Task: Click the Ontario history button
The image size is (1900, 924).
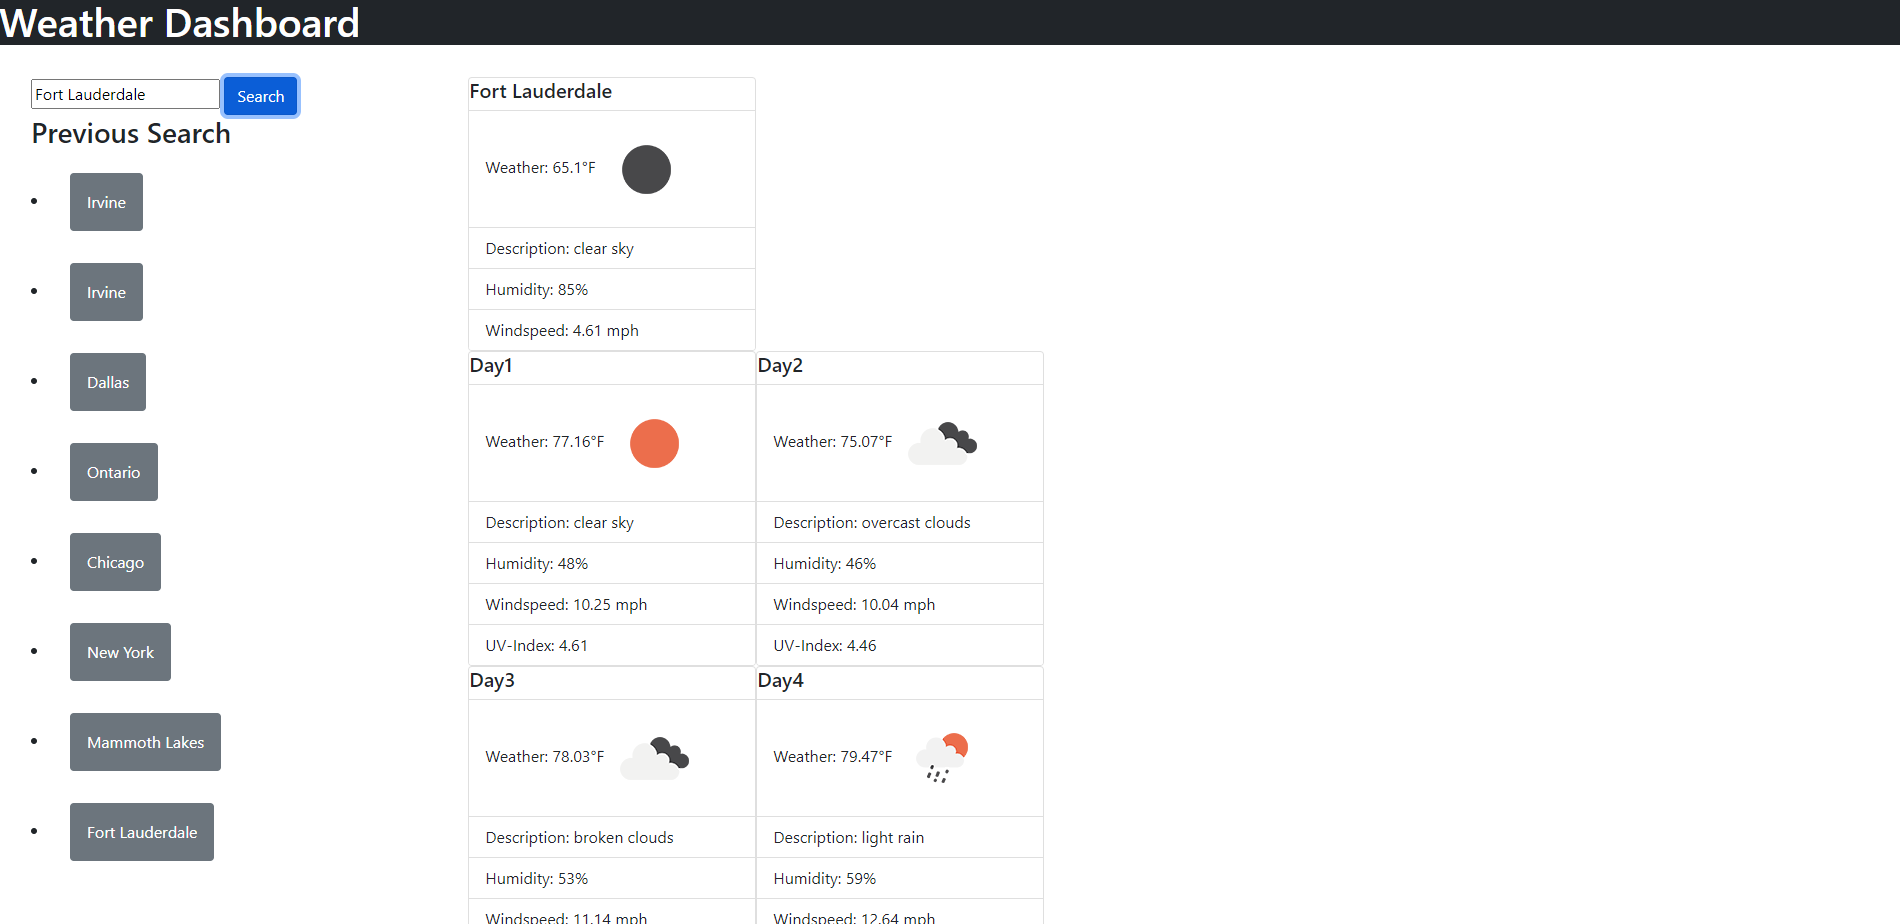Action: (x=113, y=471)
